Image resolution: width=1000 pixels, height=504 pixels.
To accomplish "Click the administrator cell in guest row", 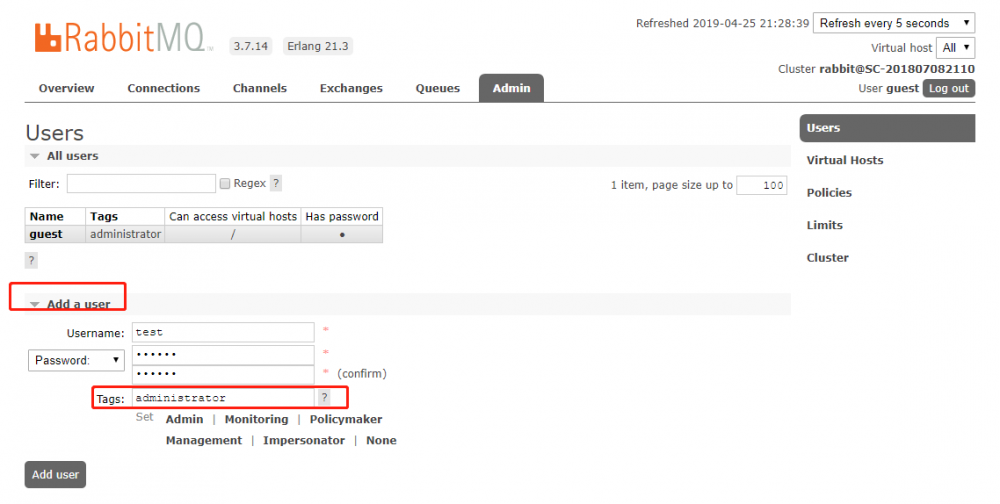I will click(x=125, y=234).
